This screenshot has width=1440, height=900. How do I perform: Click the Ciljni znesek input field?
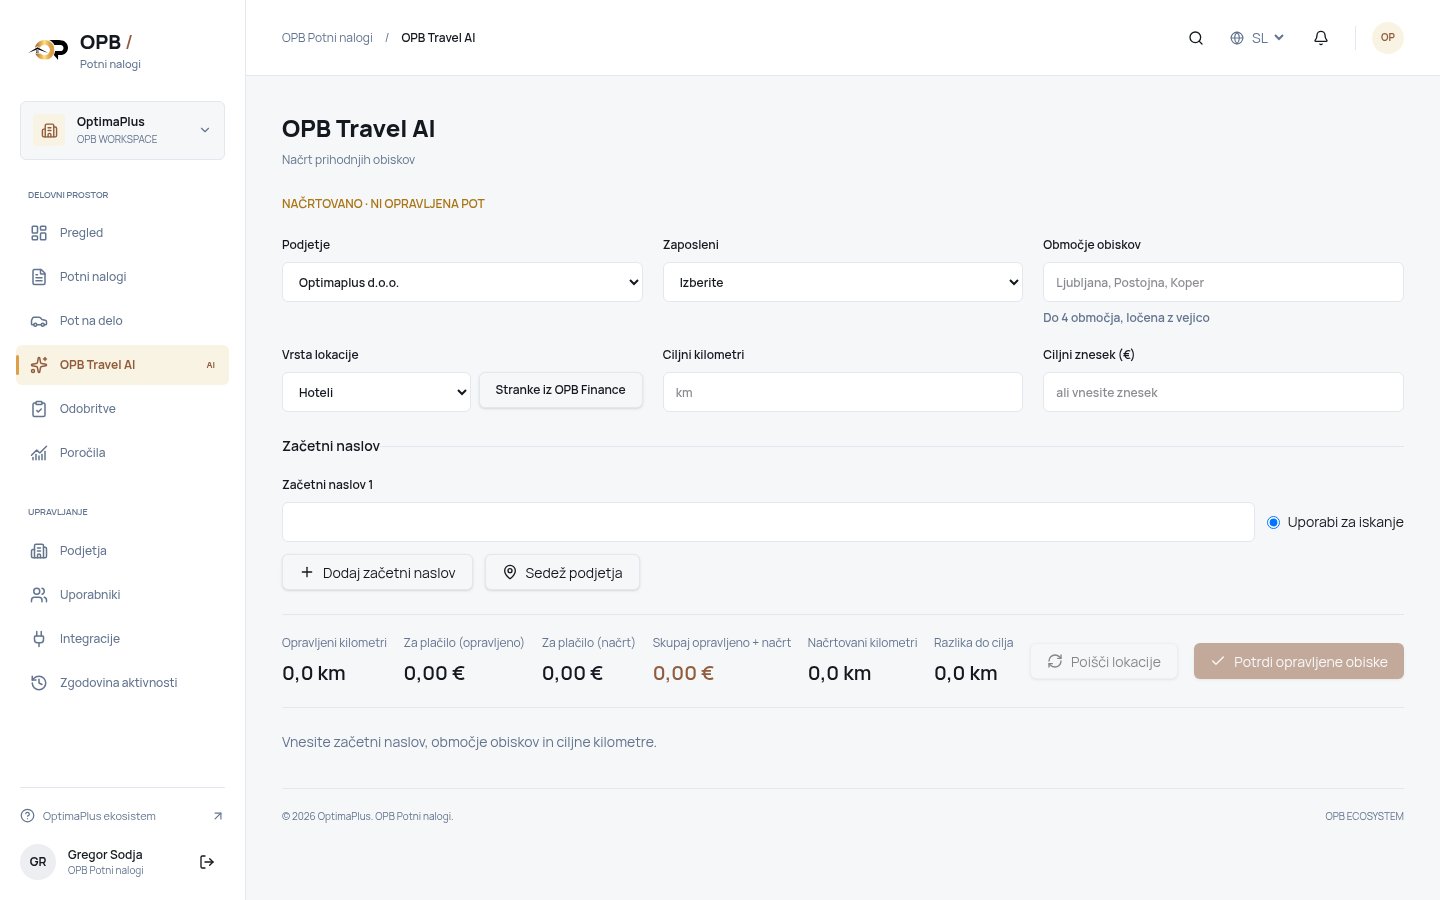tap(1223, 392)
